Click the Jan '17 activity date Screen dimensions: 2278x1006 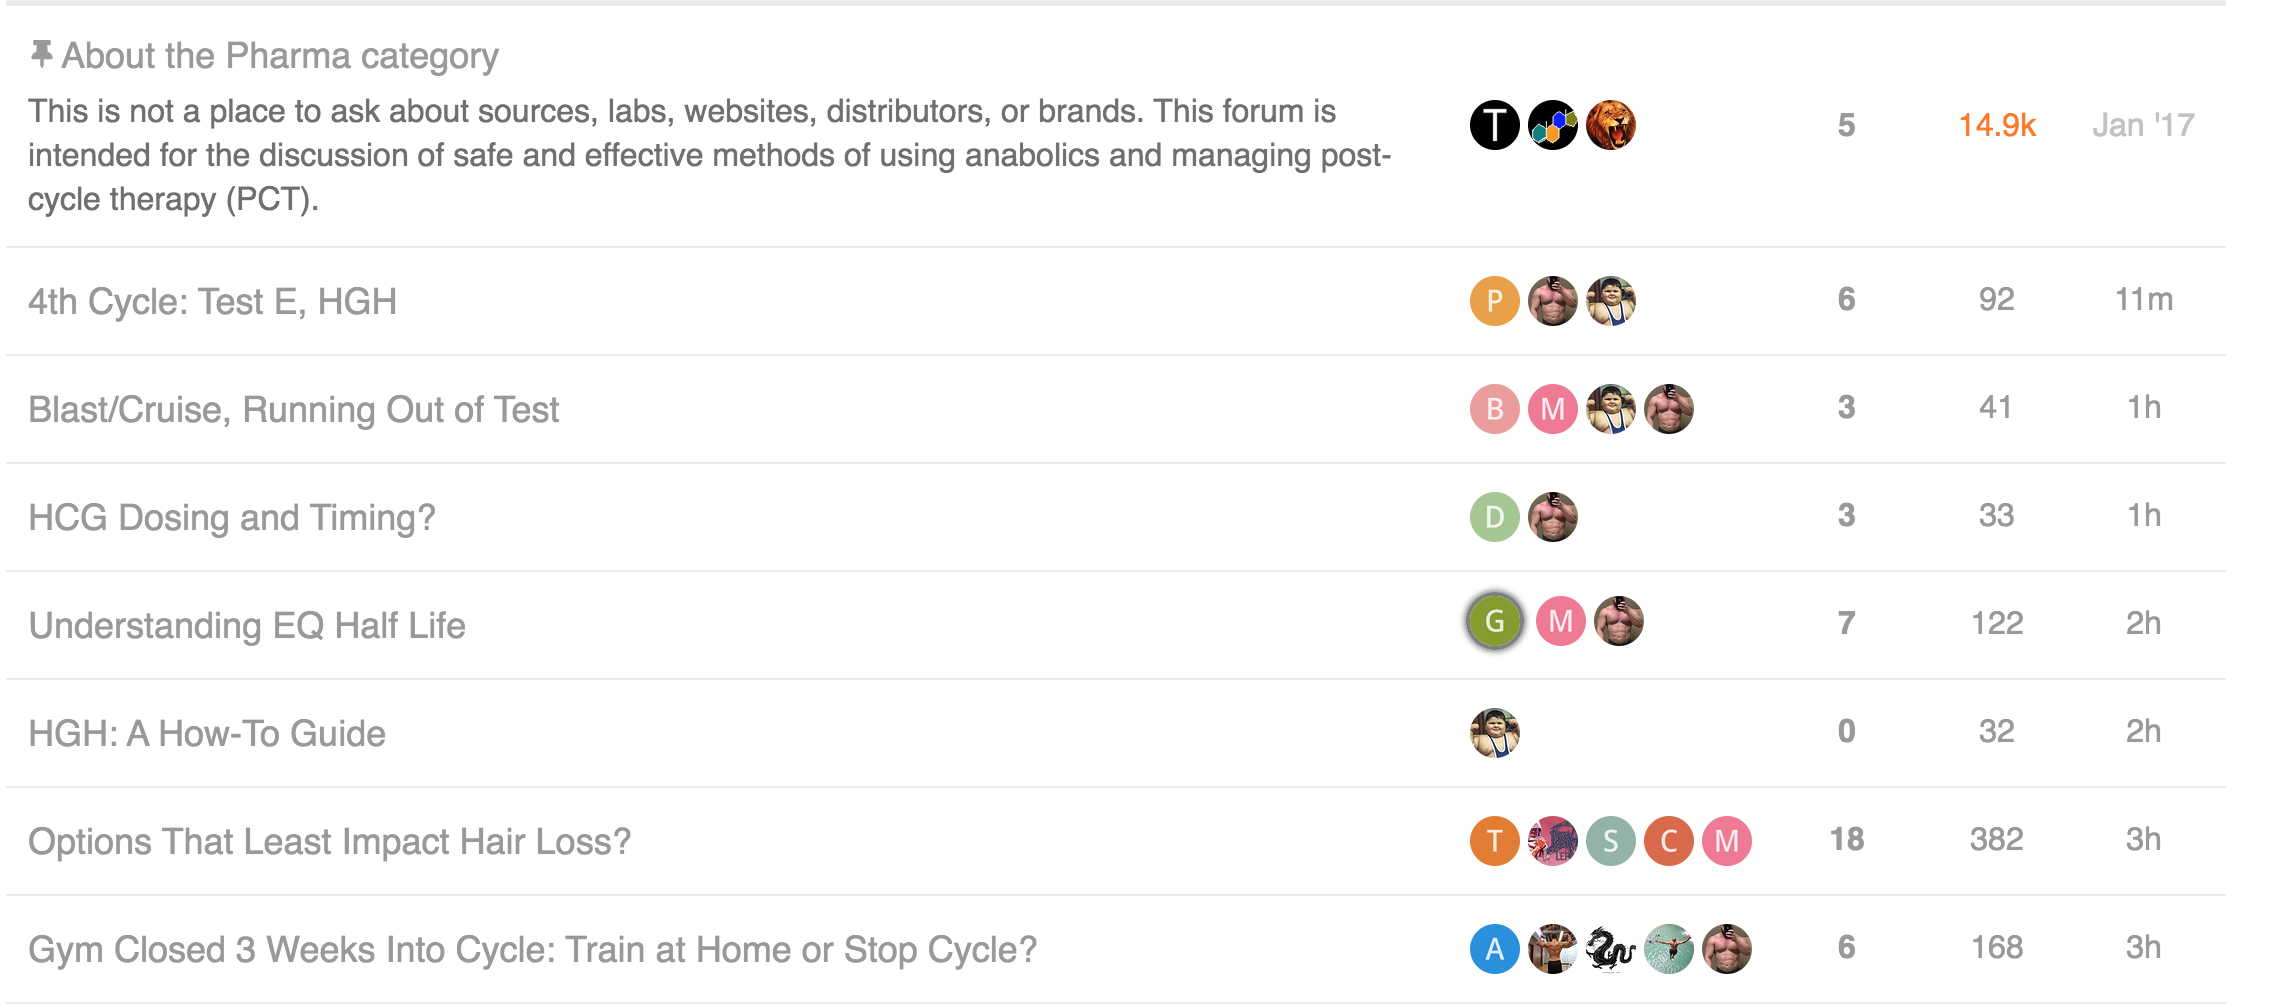pyautogui.click(x=2142, y=125)
